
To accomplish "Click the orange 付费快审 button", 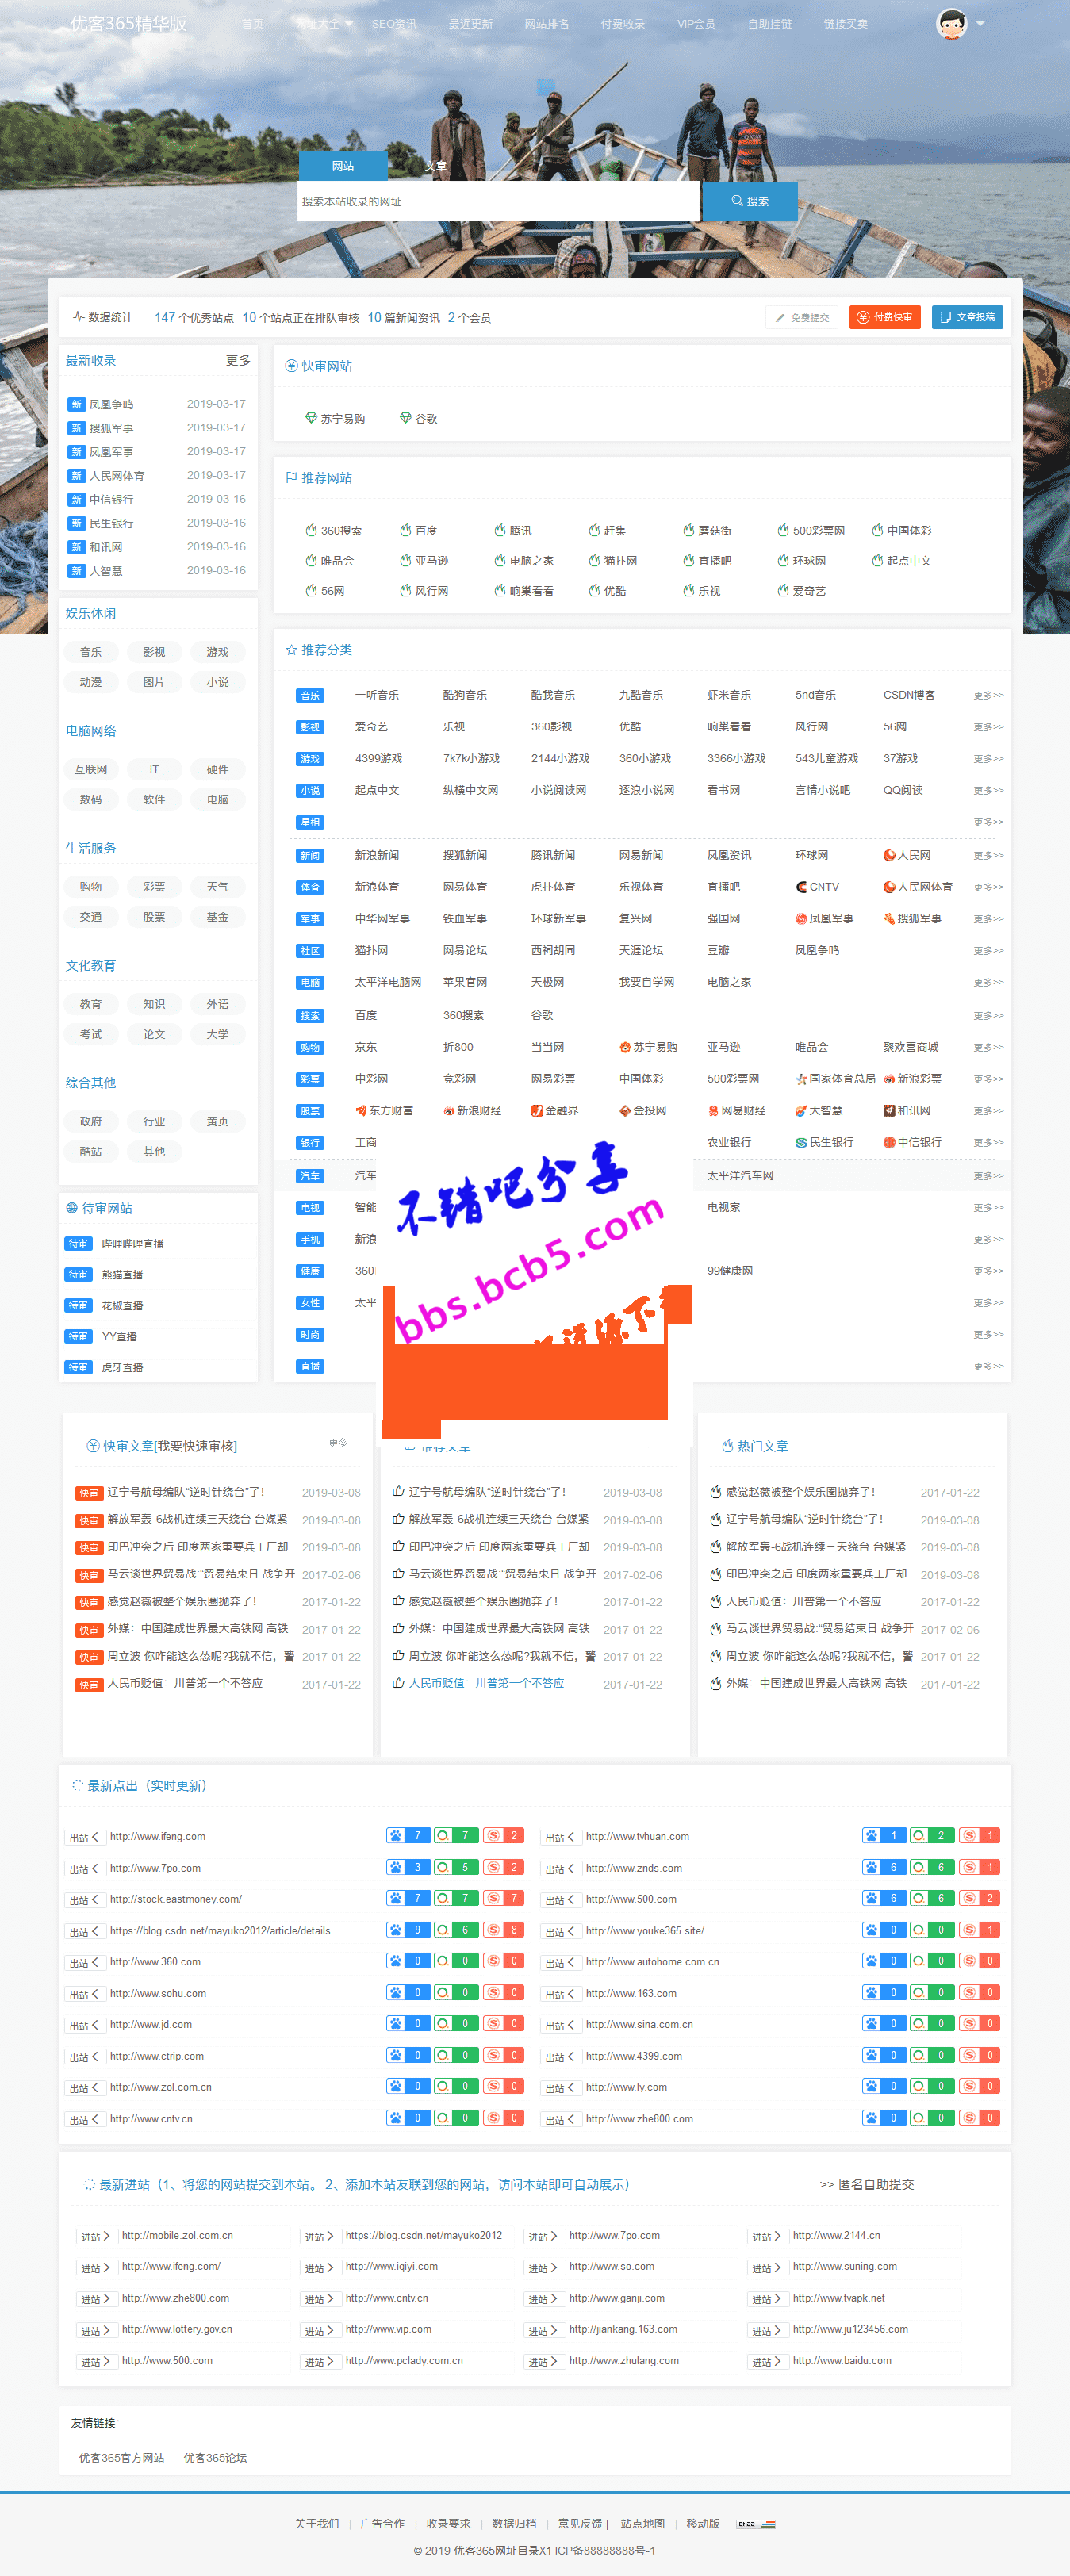I will pos(885,317).
